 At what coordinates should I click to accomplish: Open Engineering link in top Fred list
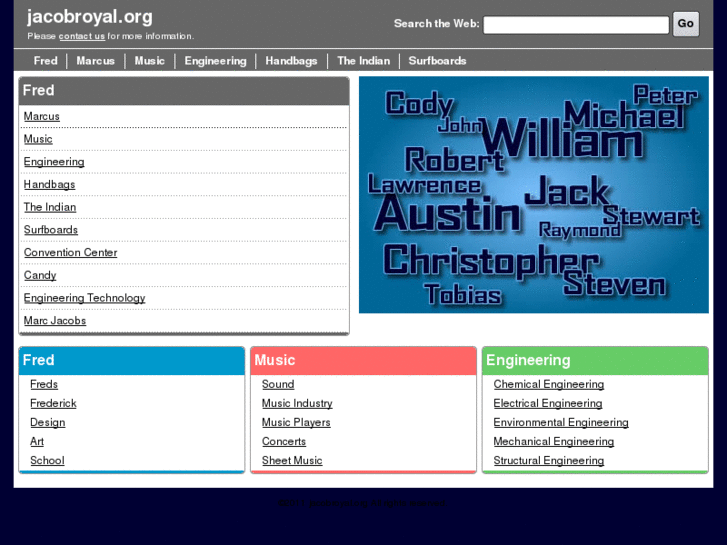[54, 162]
